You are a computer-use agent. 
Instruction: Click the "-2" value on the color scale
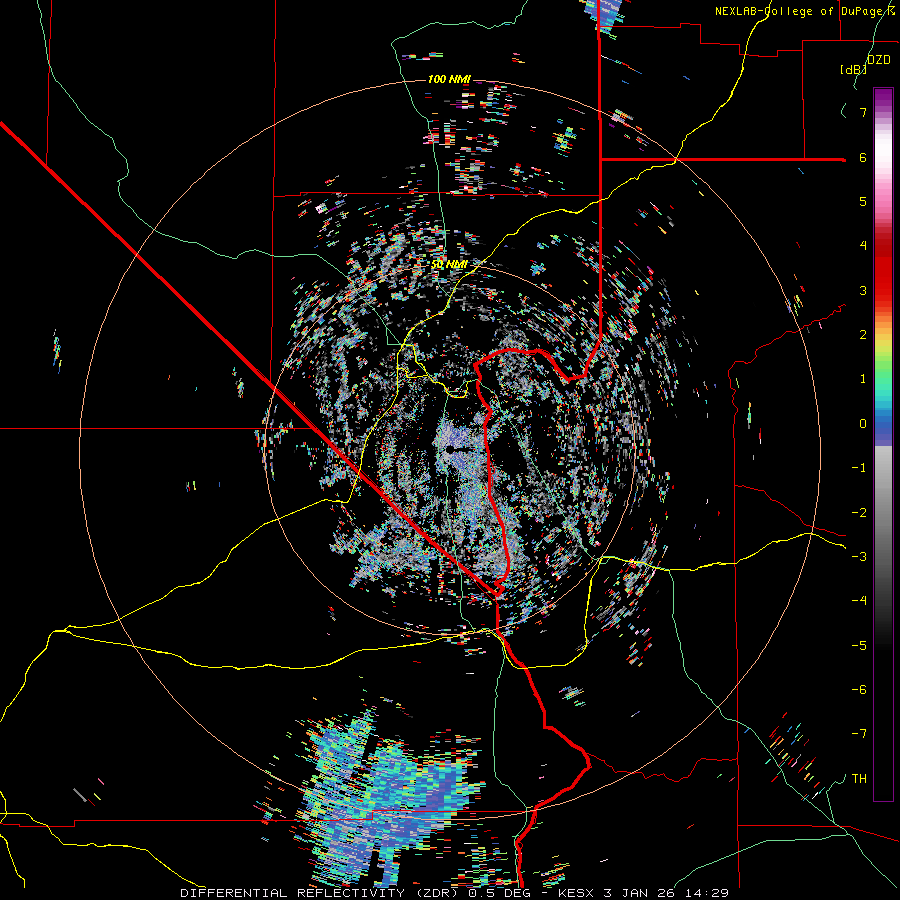[x=859, y=512]
